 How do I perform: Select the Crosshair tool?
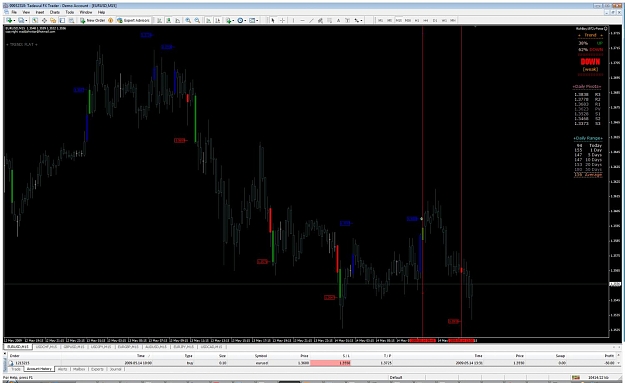283,20
